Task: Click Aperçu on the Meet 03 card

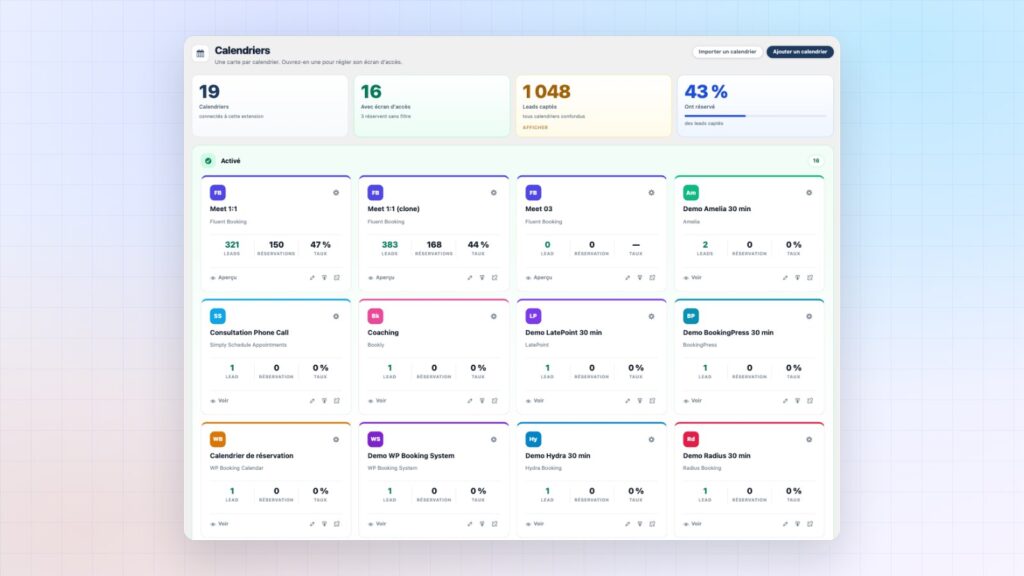Action: pyautogui.click(x=539, y=278)
